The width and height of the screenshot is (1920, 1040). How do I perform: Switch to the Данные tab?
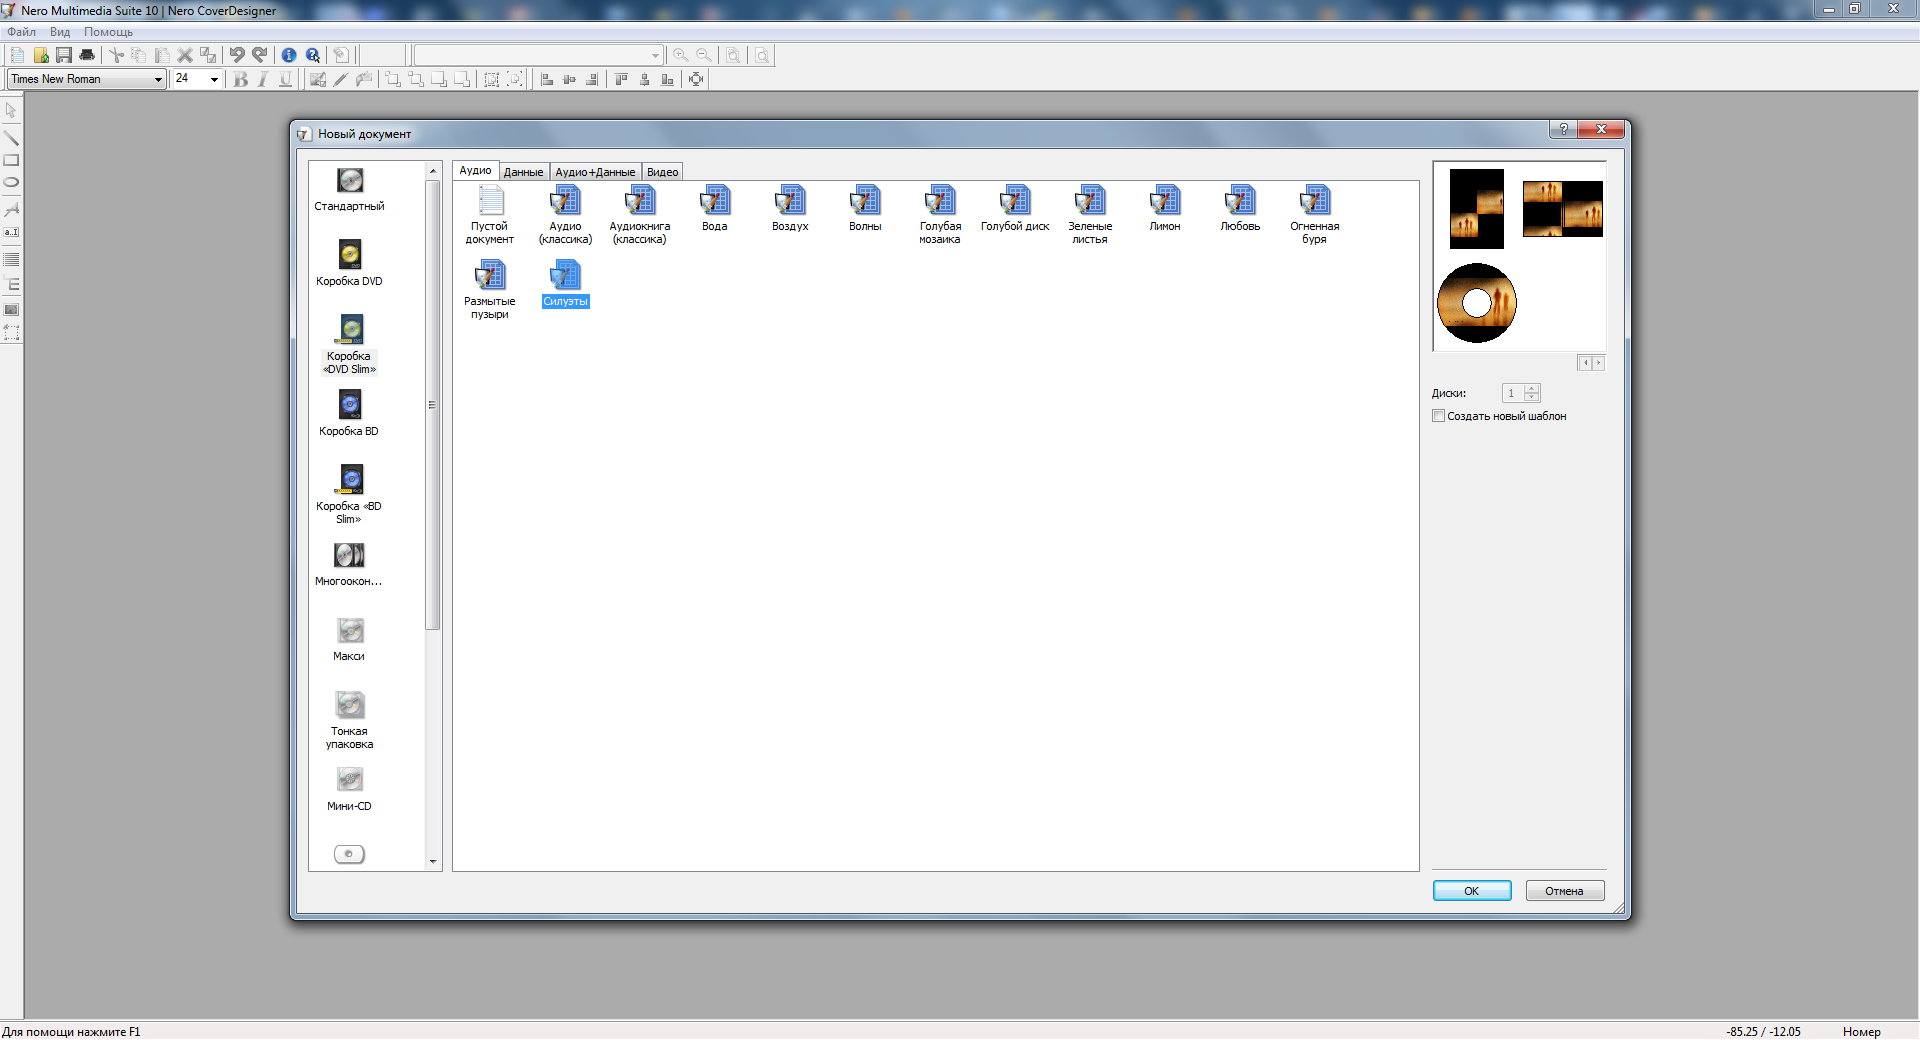point(523,172)
